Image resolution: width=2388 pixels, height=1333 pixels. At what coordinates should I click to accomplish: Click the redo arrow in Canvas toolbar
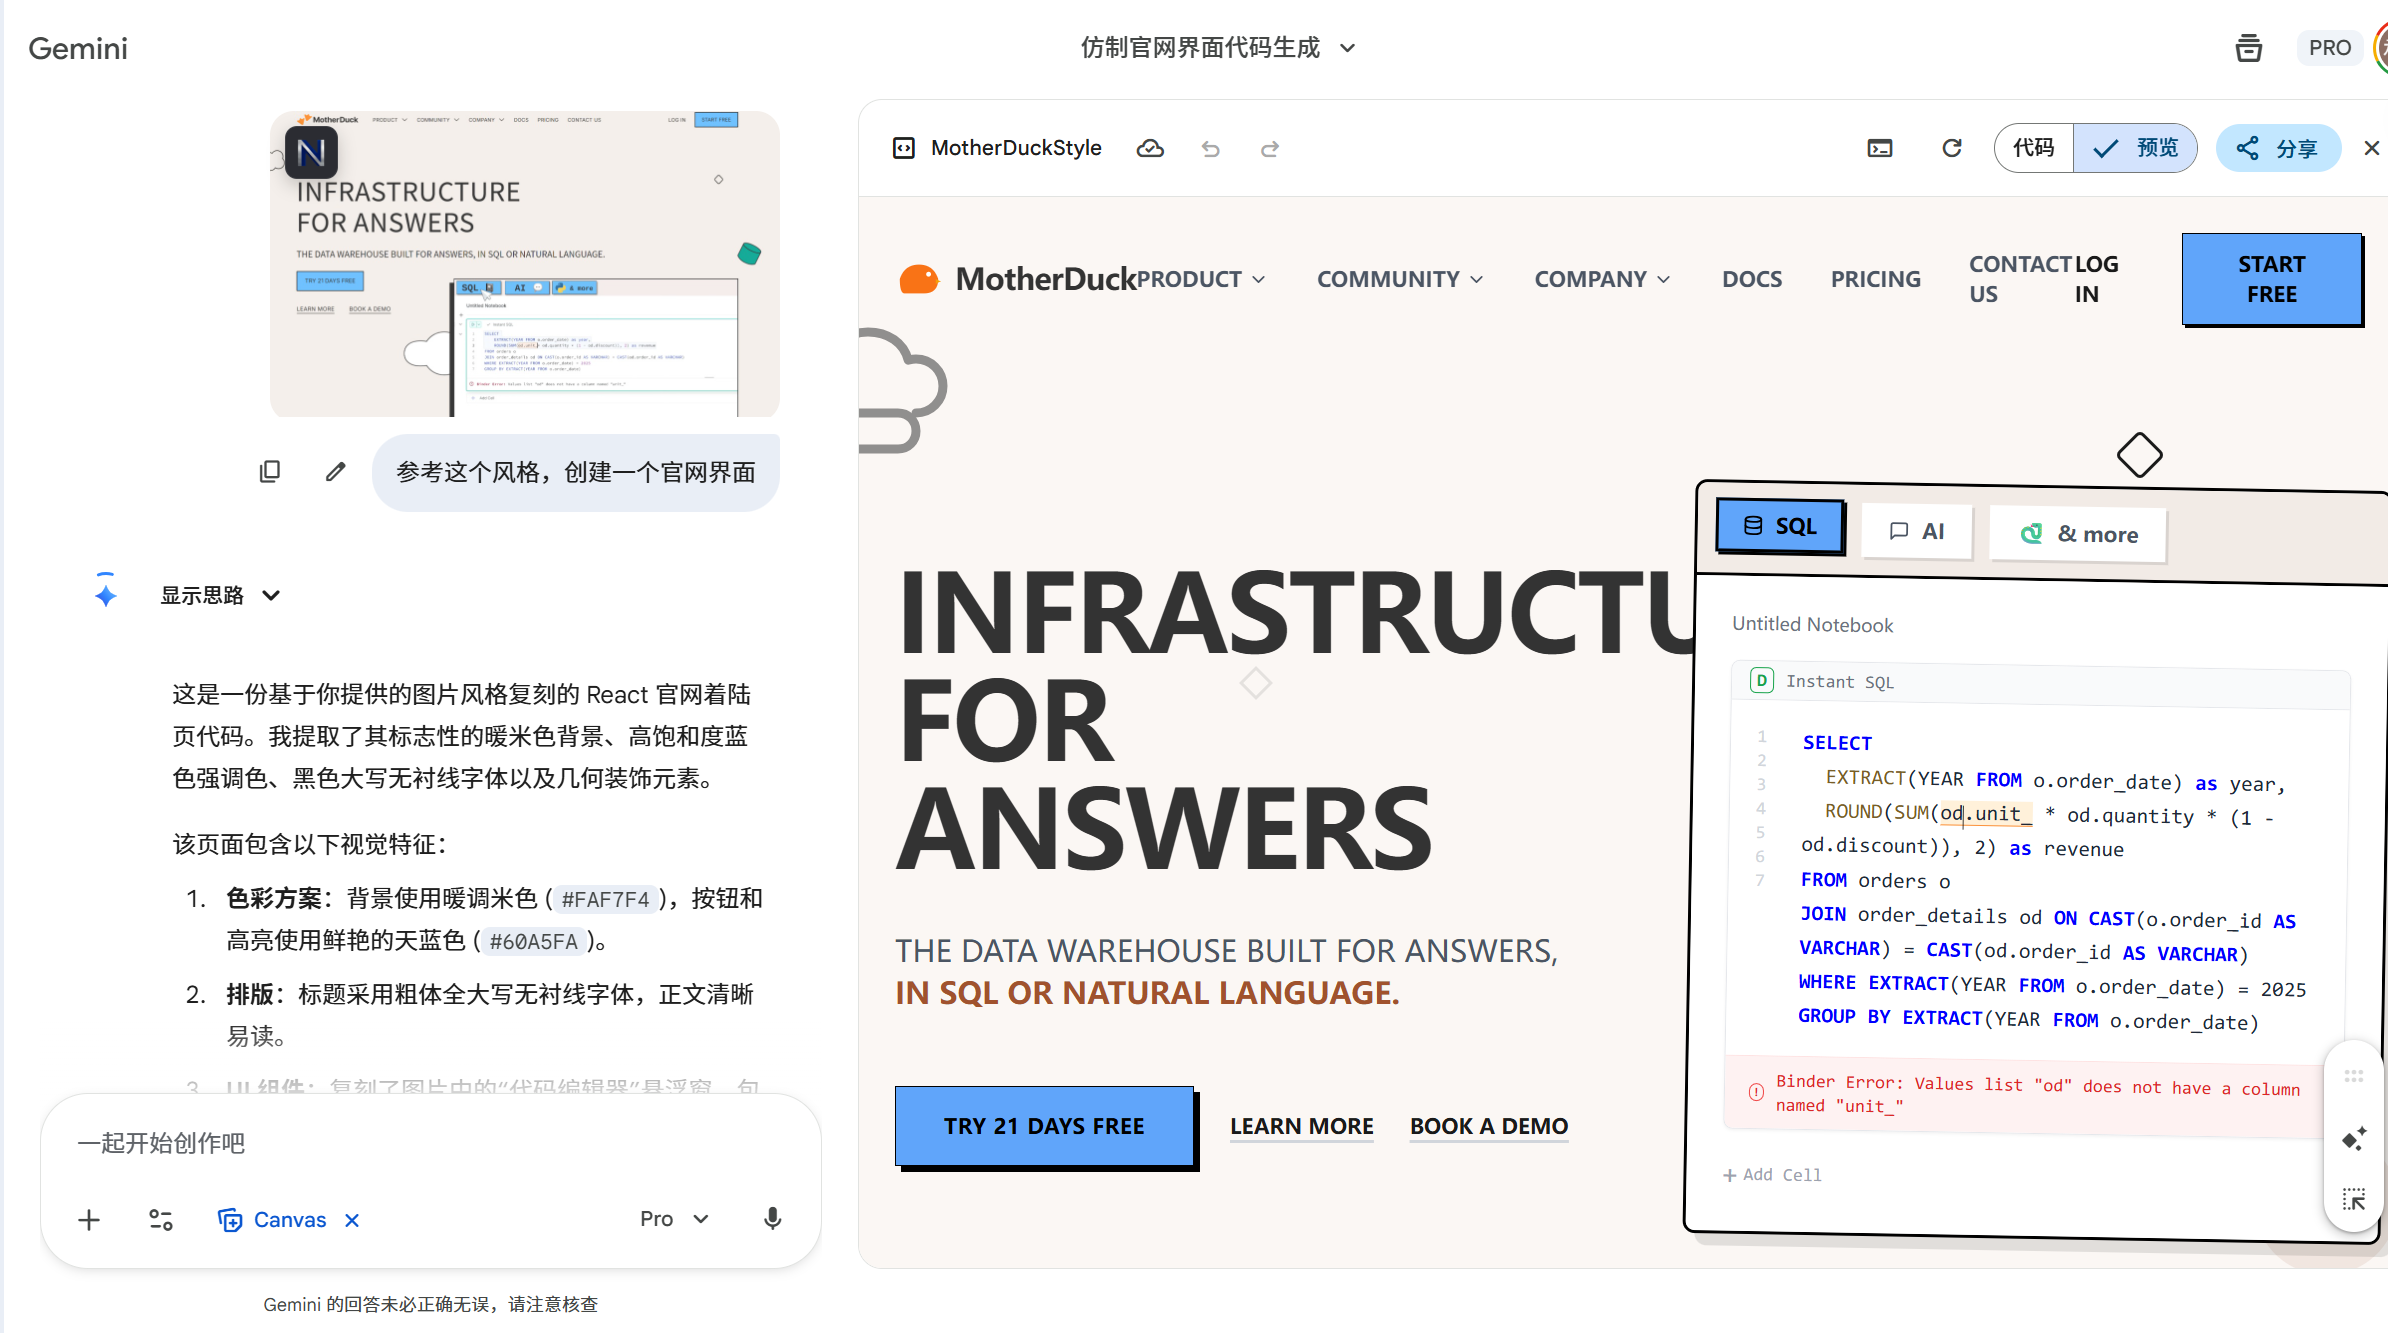point(1270,149)
